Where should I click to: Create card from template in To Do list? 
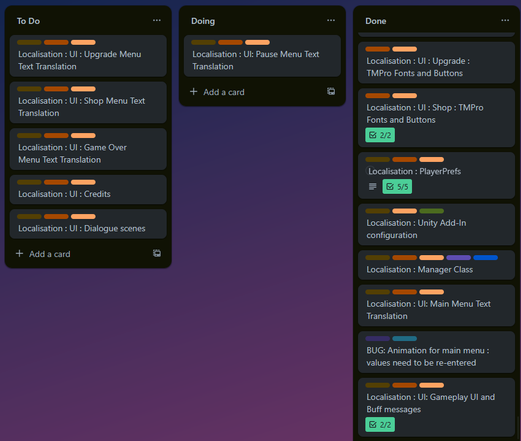click(157, 253)
